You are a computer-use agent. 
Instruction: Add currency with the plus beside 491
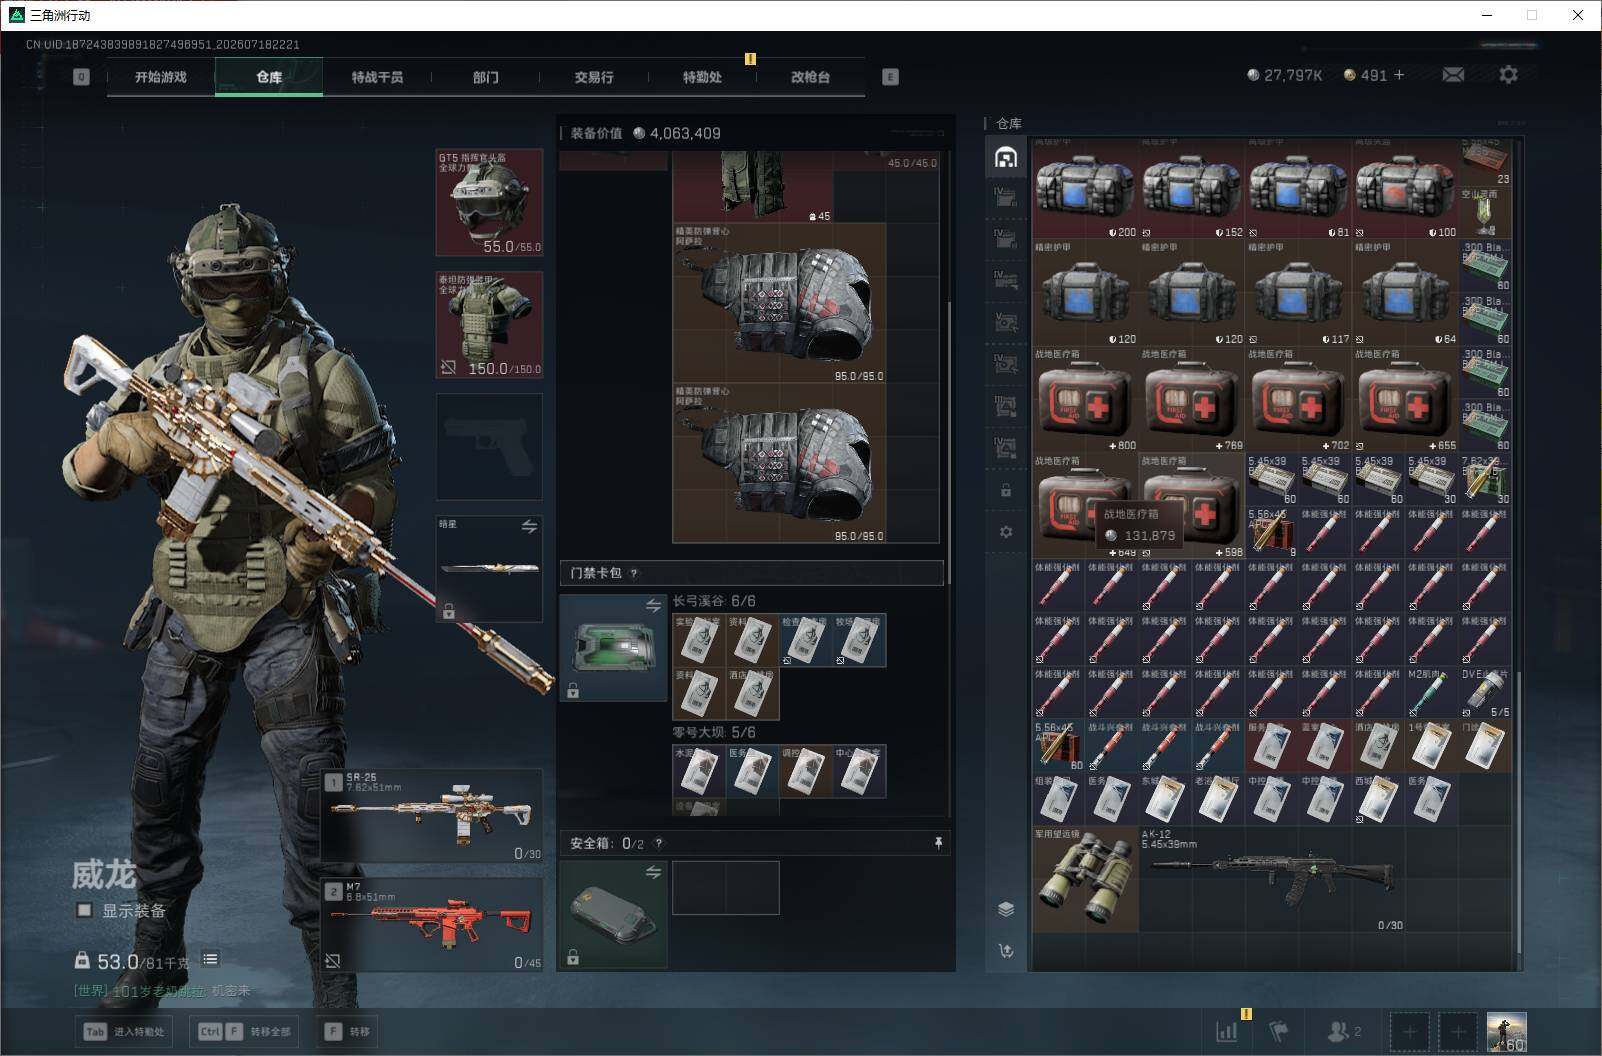coord(1399,75)
